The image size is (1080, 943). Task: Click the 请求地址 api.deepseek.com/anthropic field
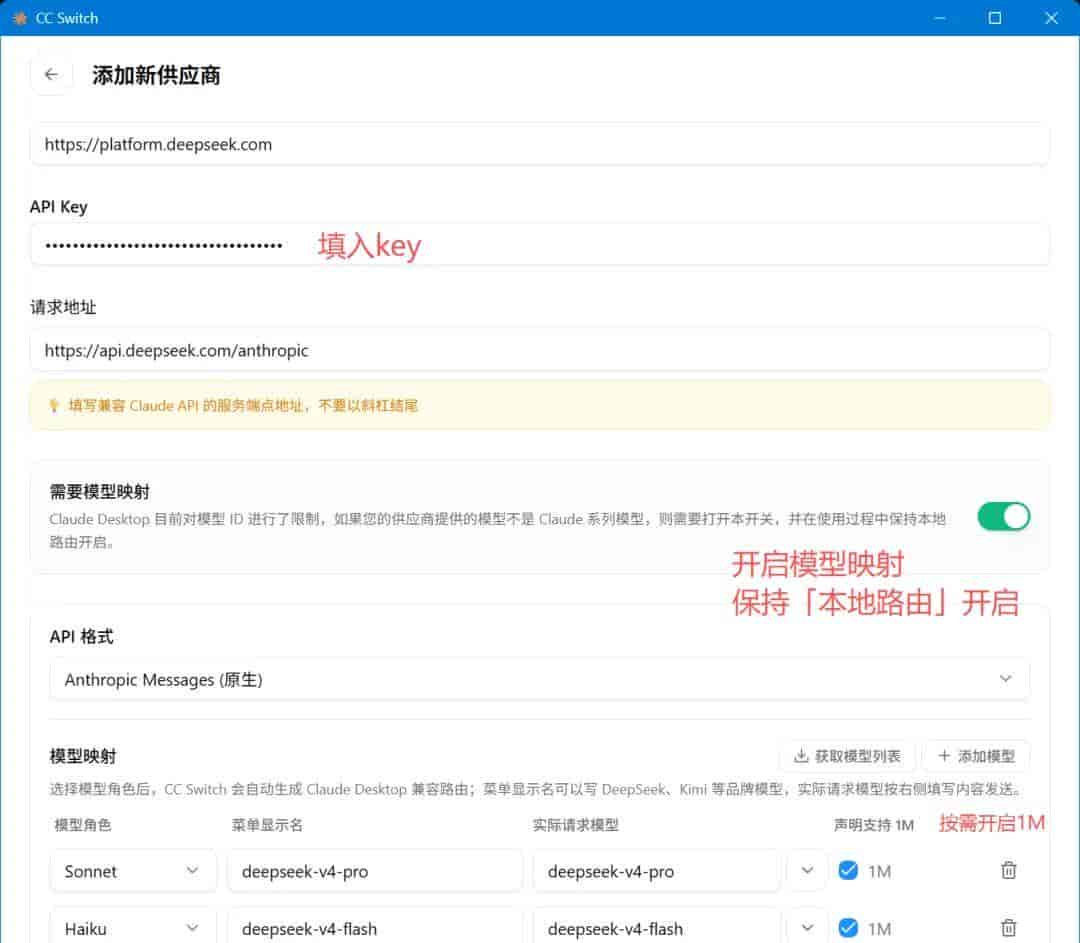click(x=539, y=350)
